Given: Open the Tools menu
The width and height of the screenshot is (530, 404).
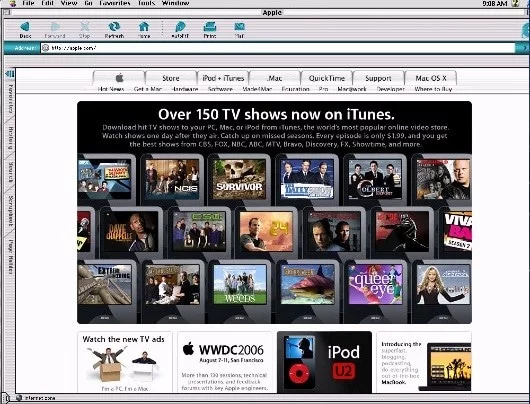Looking at the screenshot, I should 146,3.
